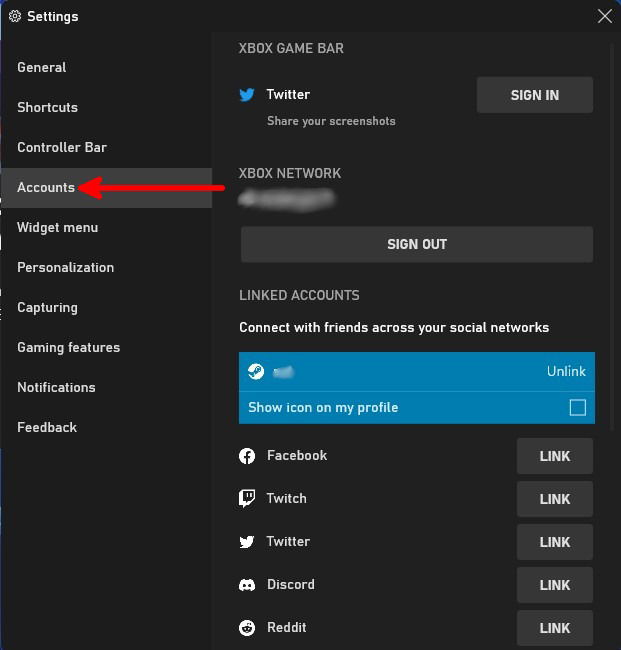
Task: Link the Facebook account
Action: (555, 456)
